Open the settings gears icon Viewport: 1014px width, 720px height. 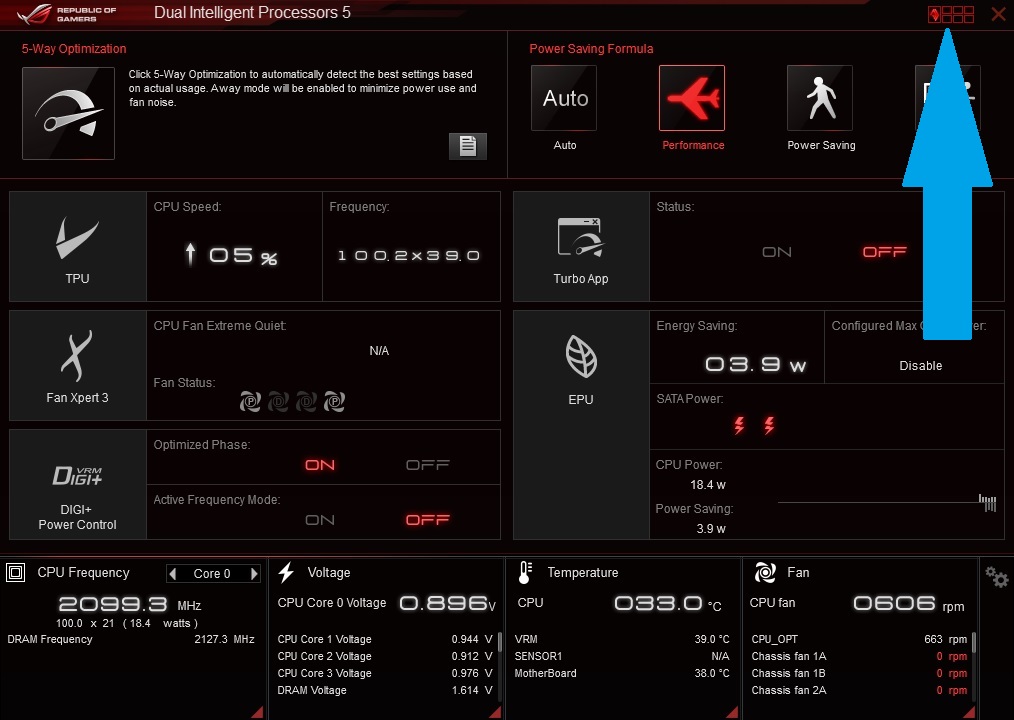coord(997,576)
